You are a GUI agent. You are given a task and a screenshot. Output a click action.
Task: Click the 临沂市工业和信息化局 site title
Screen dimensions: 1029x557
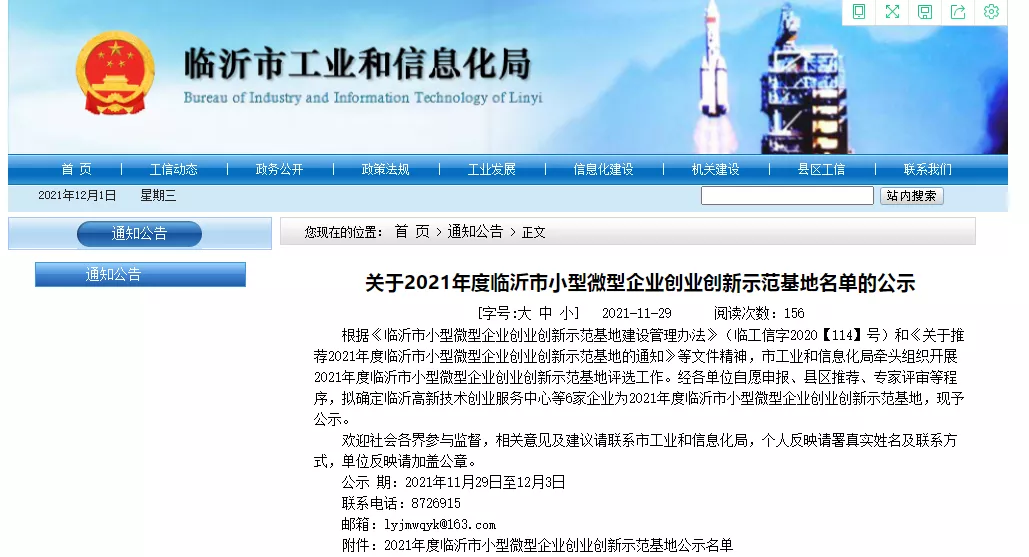(x=358, y=64)
